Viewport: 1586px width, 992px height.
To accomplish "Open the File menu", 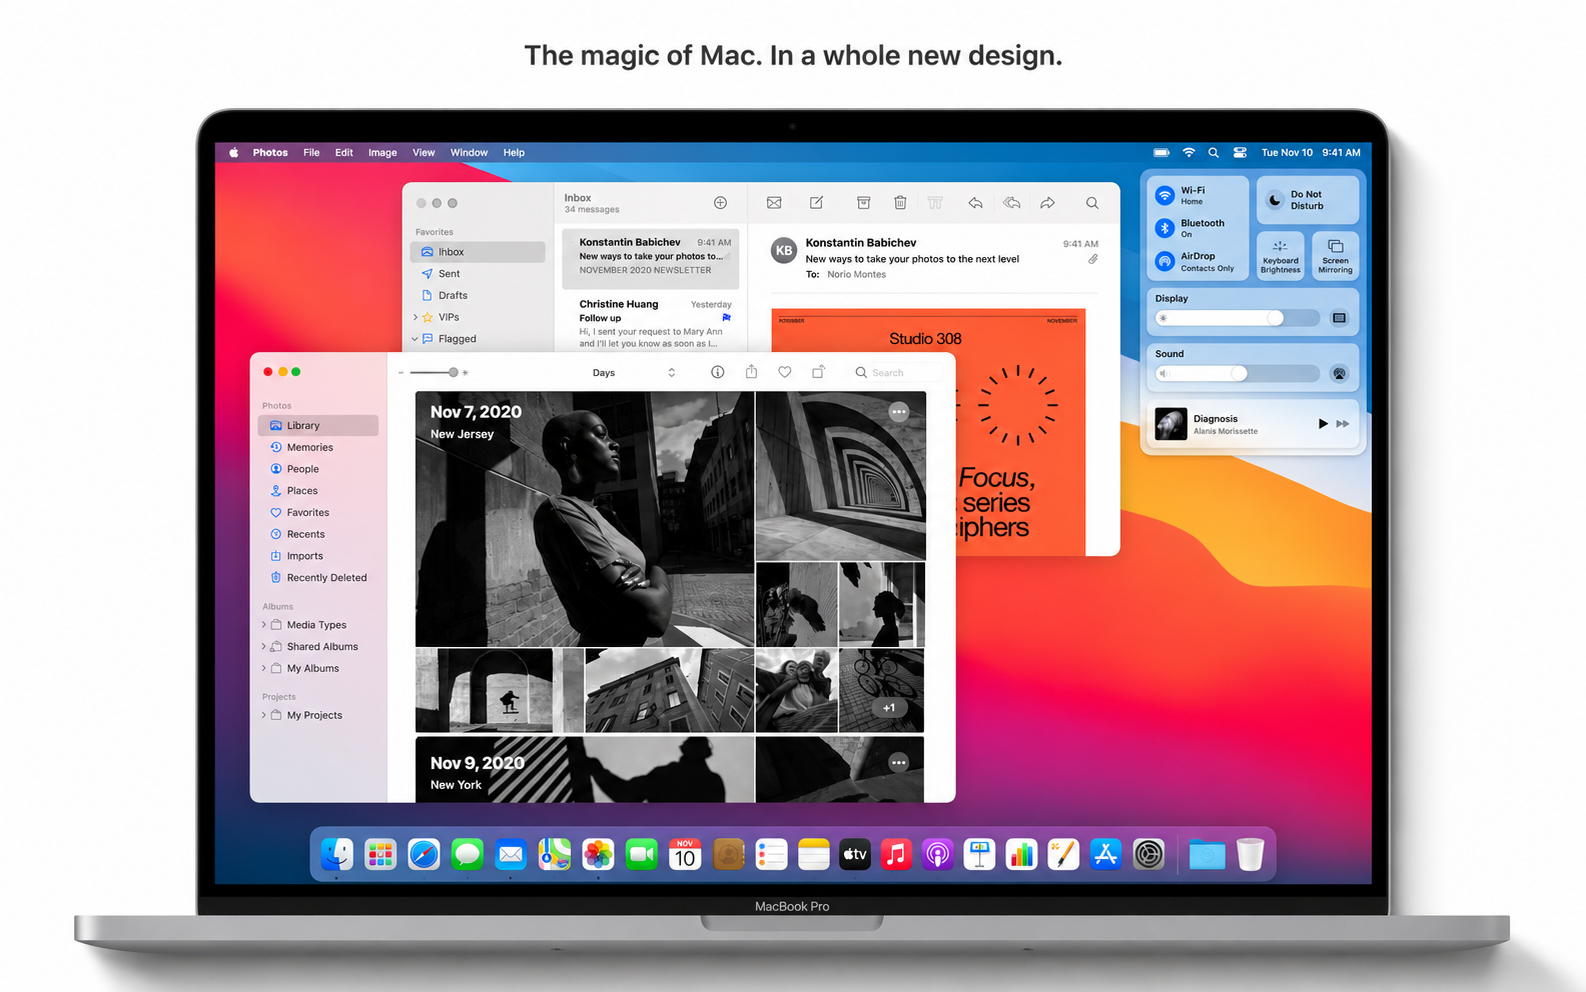I will [311, 152].
